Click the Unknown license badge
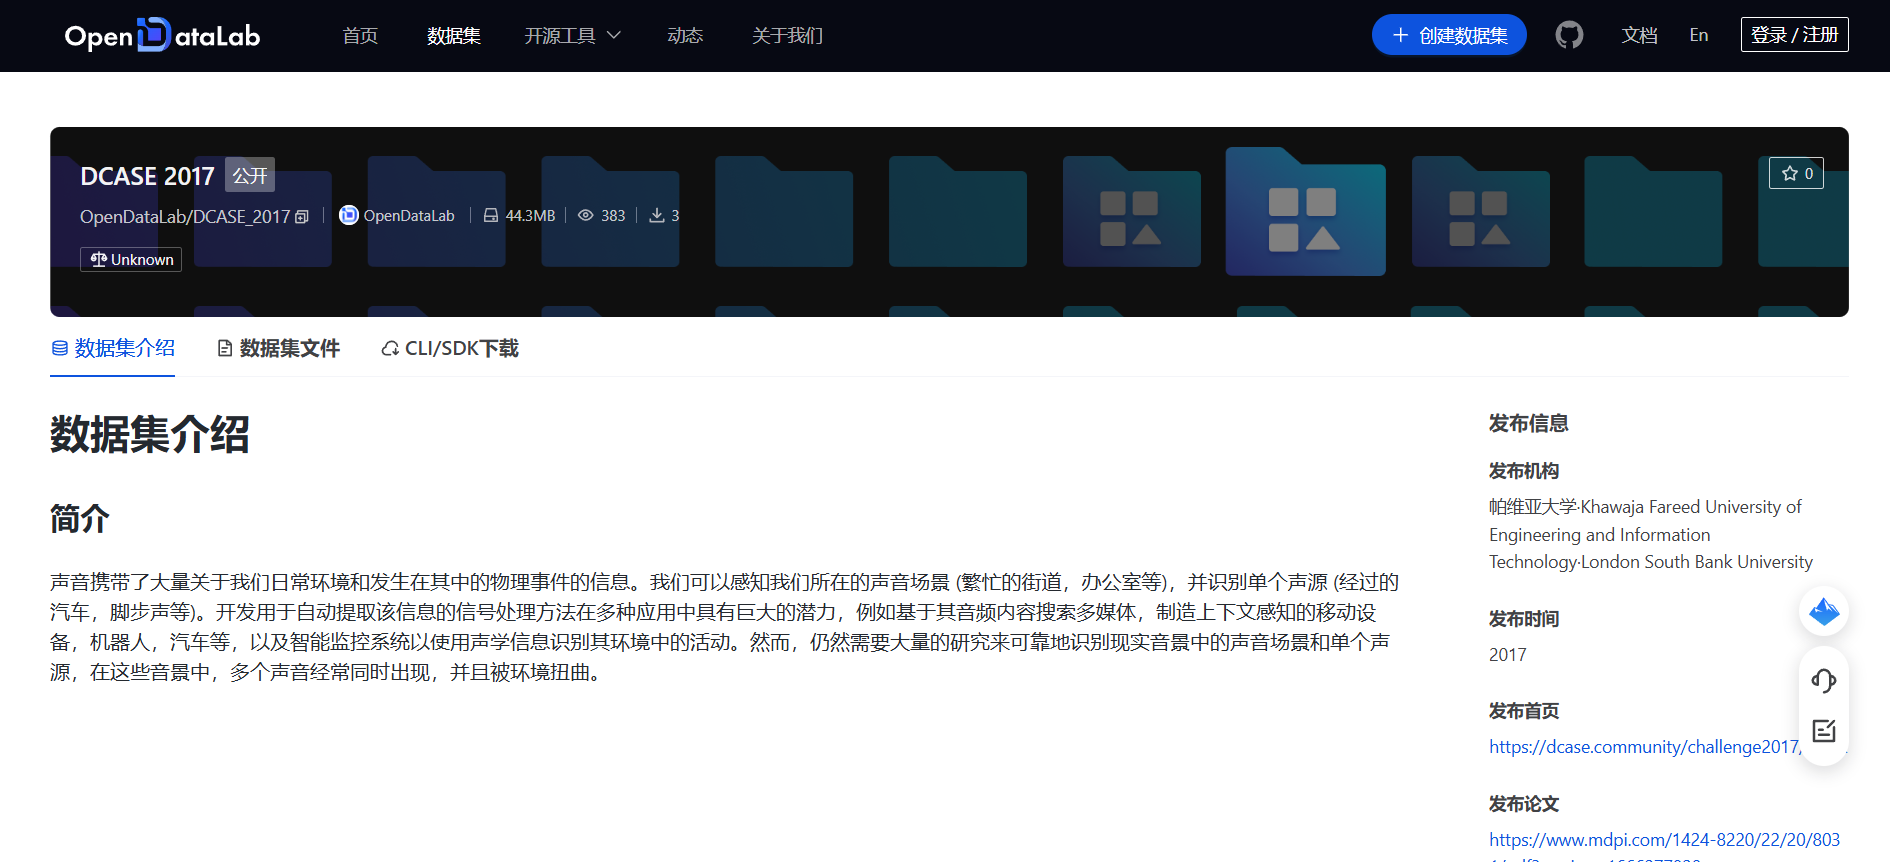This screenshot has width=1890, height=862. 131,259
